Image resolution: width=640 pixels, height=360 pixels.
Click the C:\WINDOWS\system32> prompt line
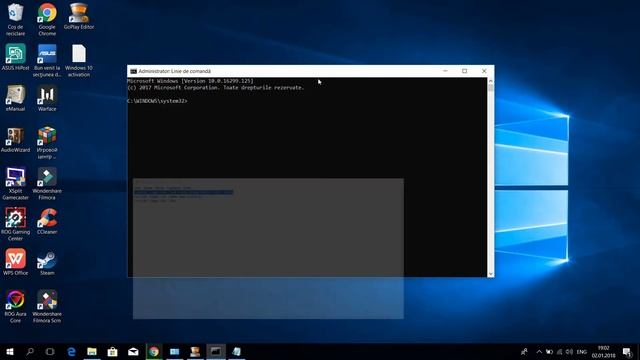pyautogui.click(x=157, y=101)
